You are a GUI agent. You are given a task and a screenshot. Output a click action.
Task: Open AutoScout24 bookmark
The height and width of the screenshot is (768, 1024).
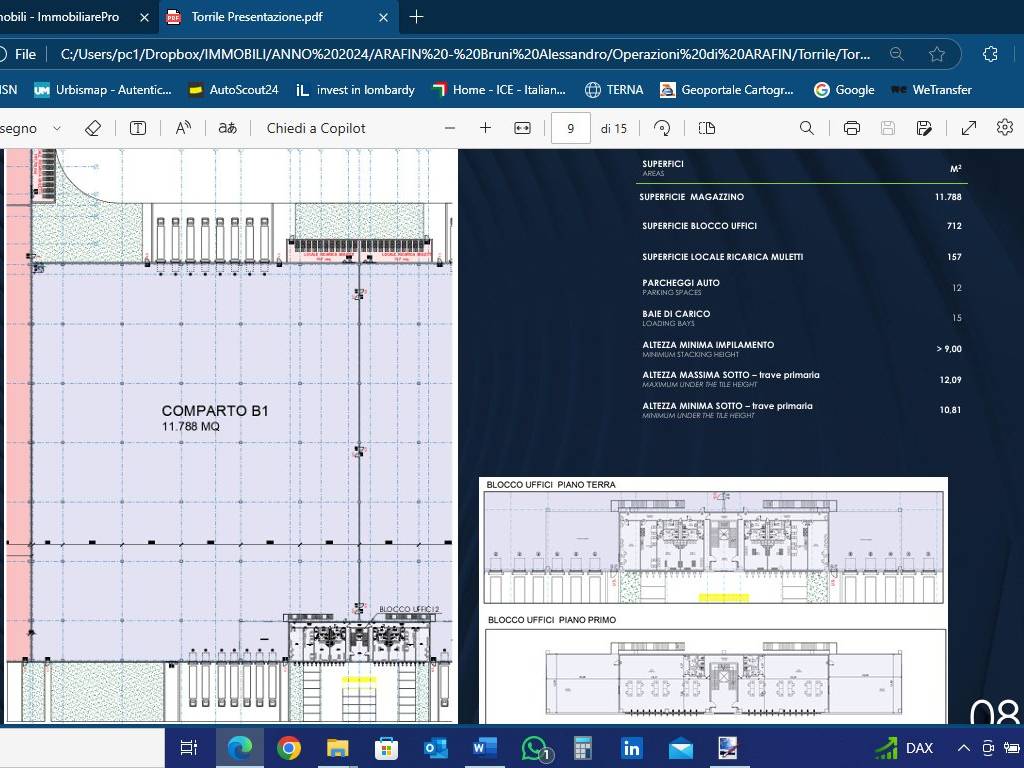point(234,90)
